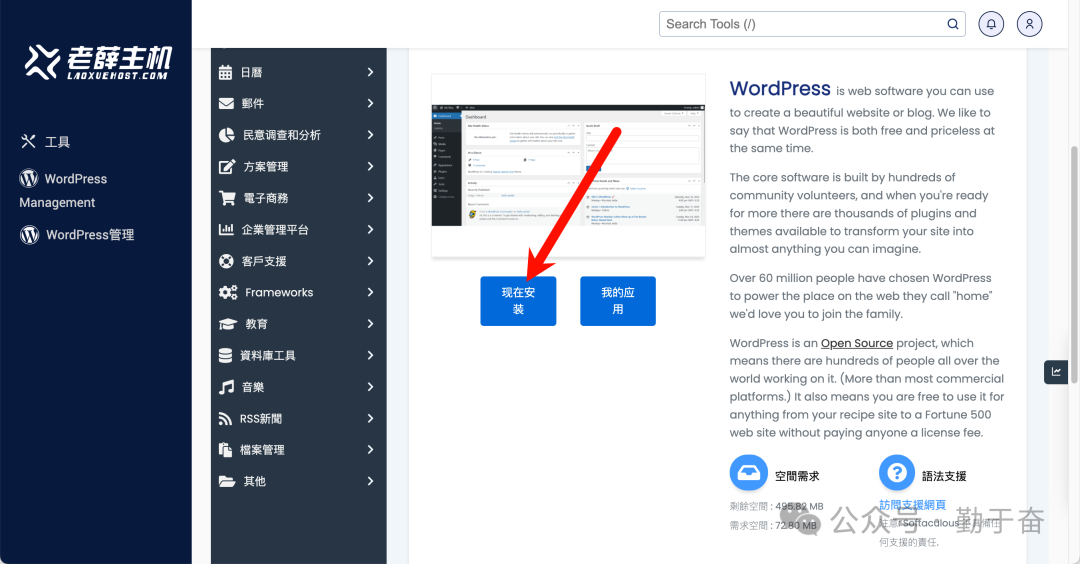Focus the Search Tools input field

pos(800,24)
